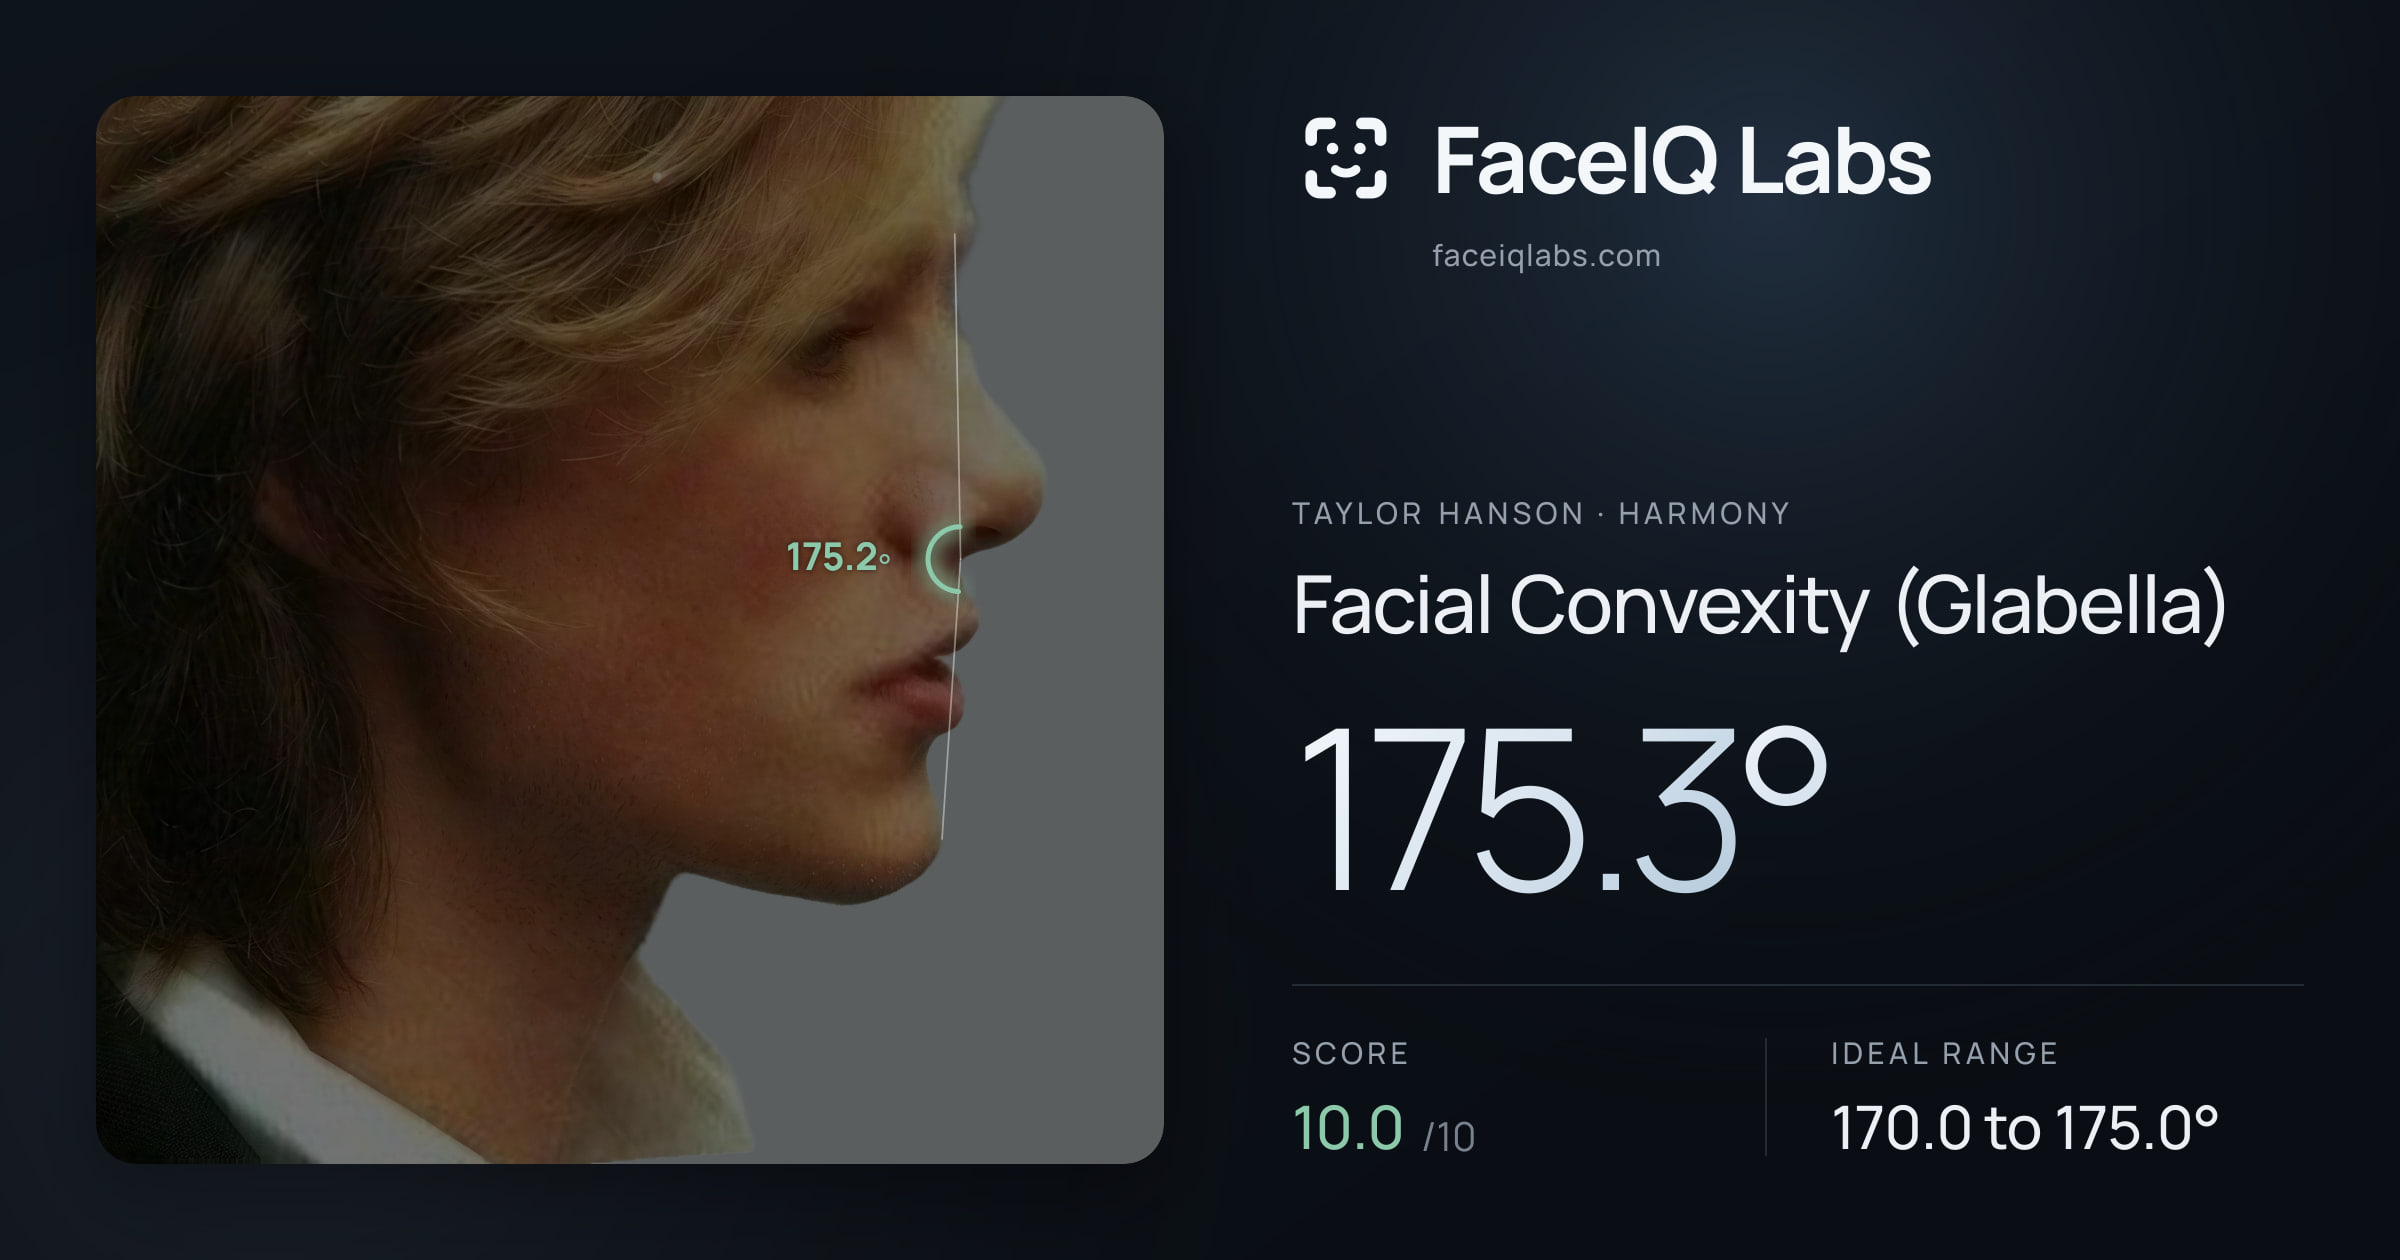
Task: Click the 175.2° angle label on photo
Action: coord(838,558)
